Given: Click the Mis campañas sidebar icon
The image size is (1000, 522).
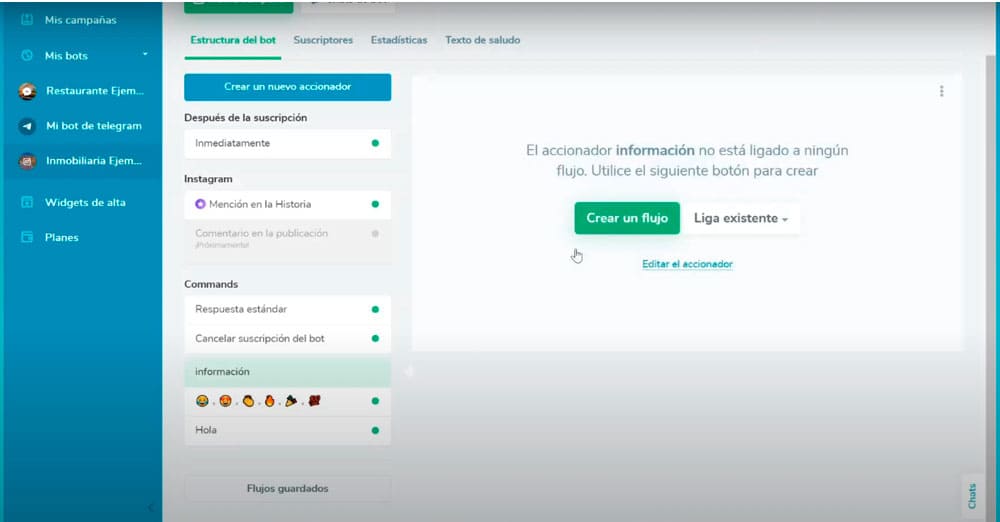Looking at the screenshot, I should pos(27,20).
